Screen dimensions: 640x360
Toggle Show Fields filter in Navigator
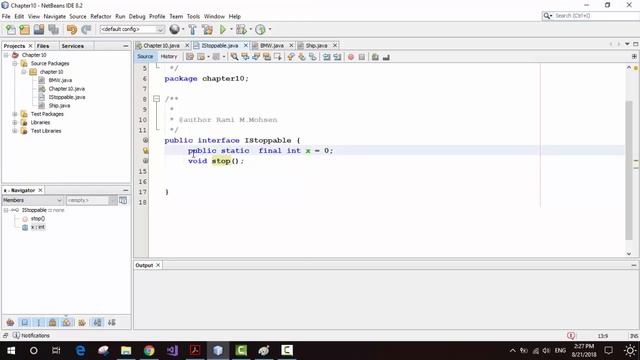(x=24, y=322)
